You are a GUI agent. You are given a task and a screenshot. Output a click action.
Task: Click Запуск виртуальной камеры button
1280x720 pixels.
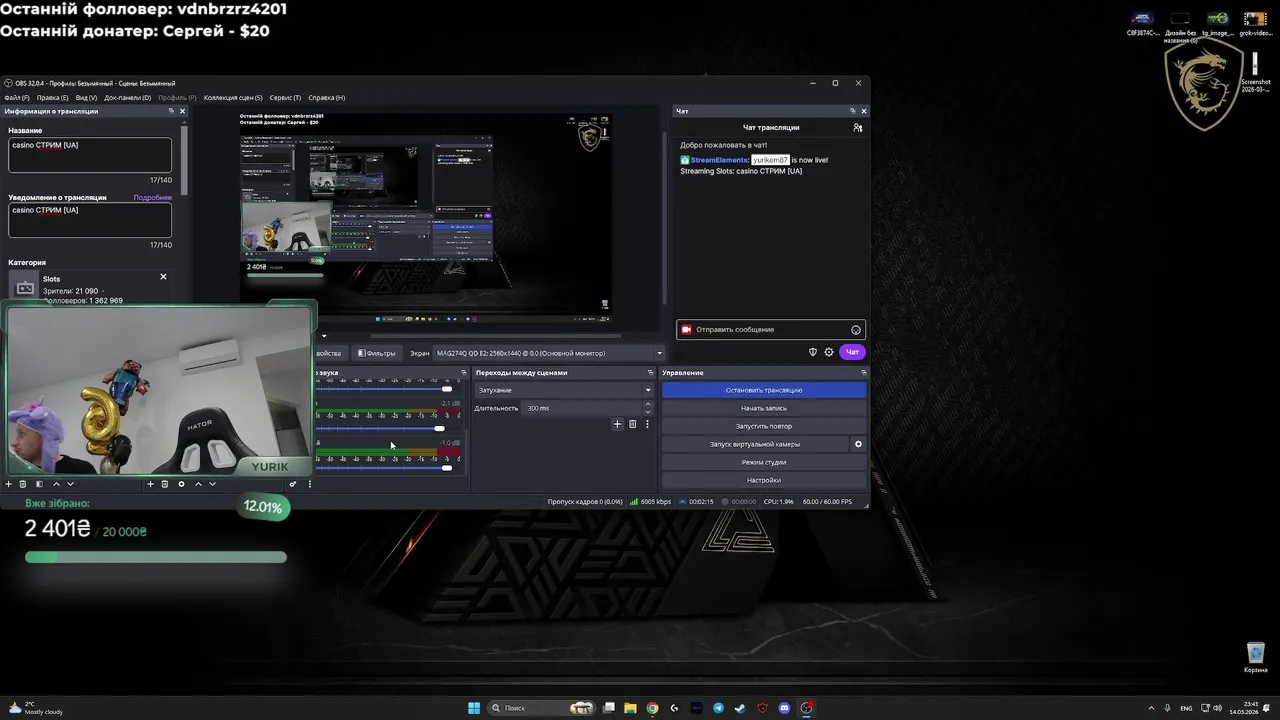(x=755, y=444)
